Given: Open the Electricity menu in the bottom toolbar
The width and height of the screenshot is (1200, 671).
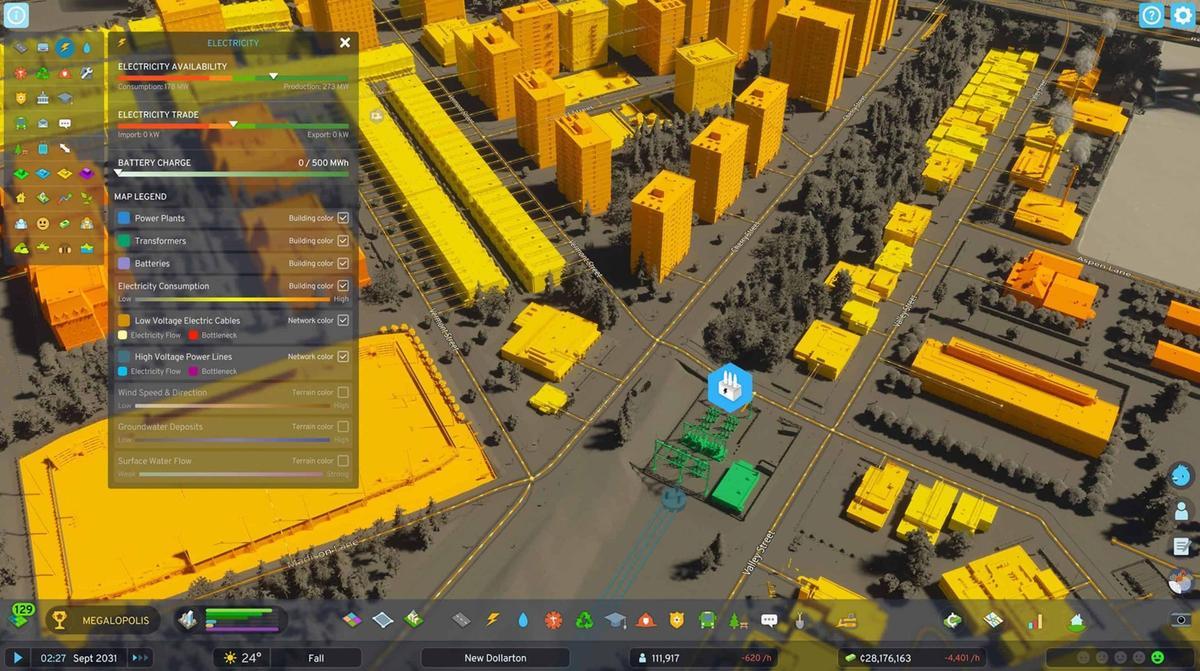Looking at the screenshot, I should coord(492,620).
